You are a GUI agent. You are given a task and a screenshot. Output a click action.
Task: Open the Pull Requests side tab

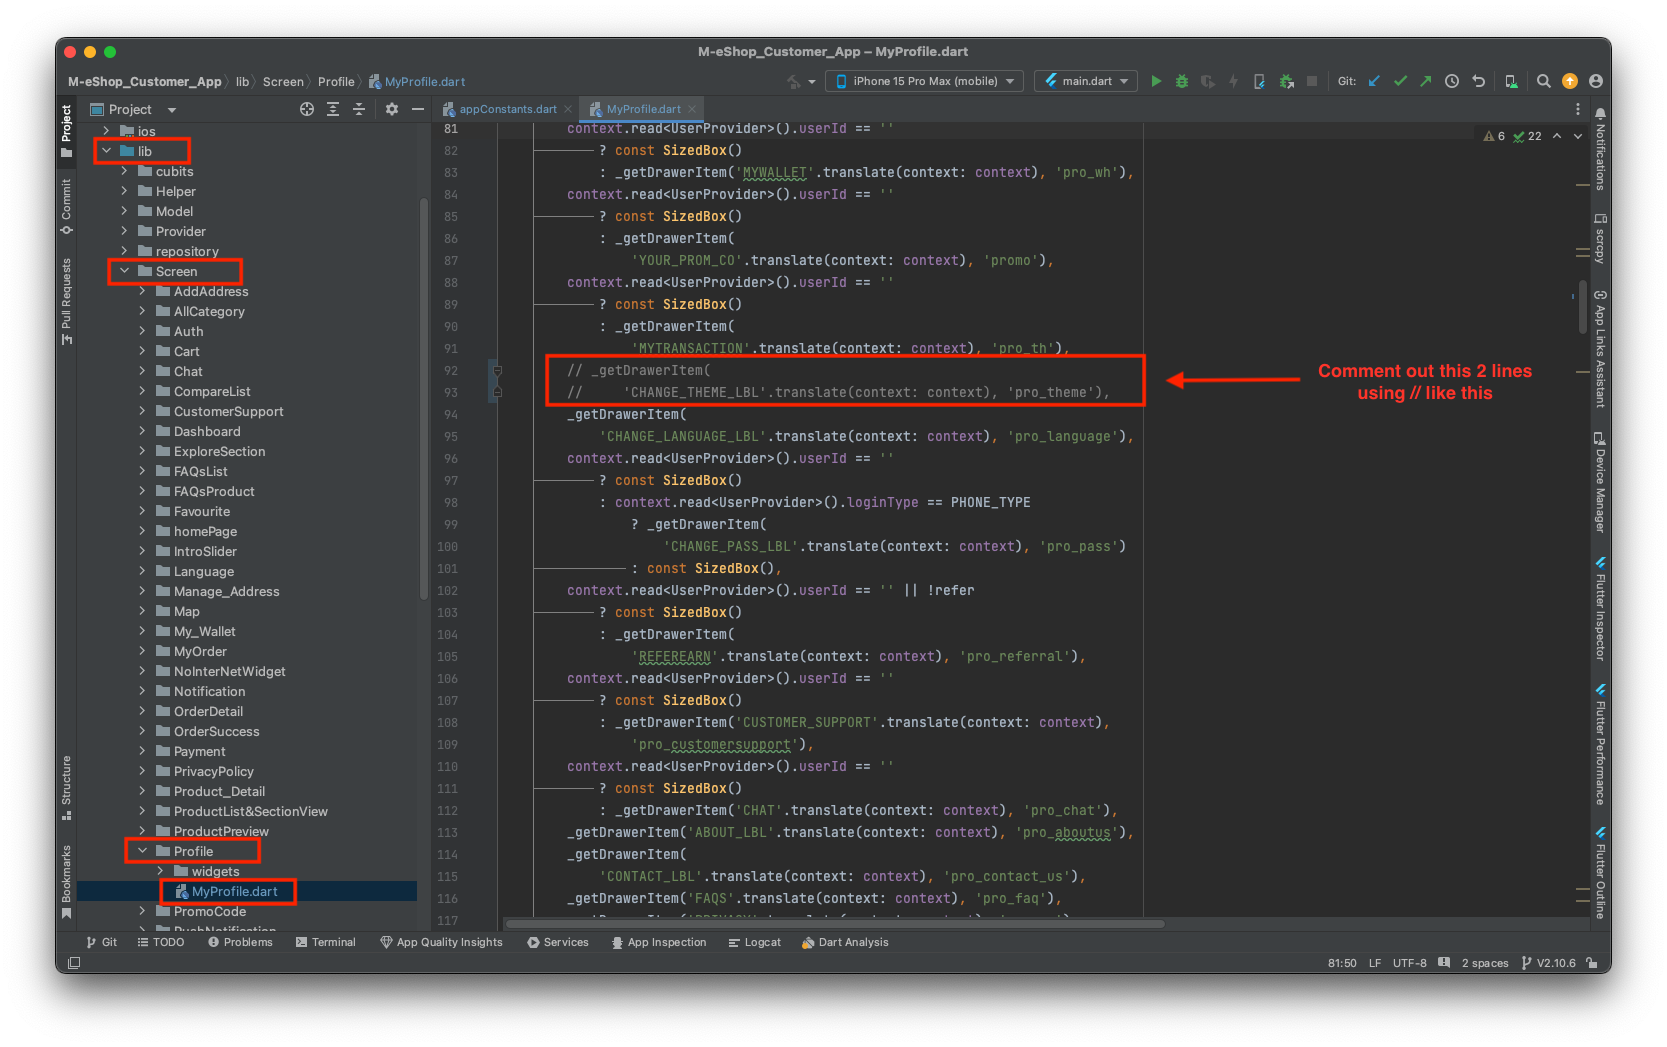tap(67, 300)
